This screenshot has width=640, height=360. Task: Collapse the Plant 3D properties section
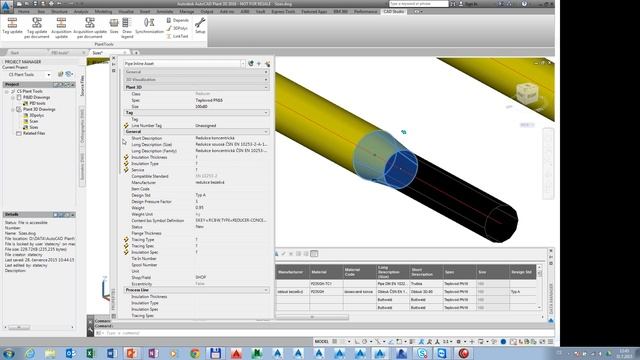[x=266, y=87]
